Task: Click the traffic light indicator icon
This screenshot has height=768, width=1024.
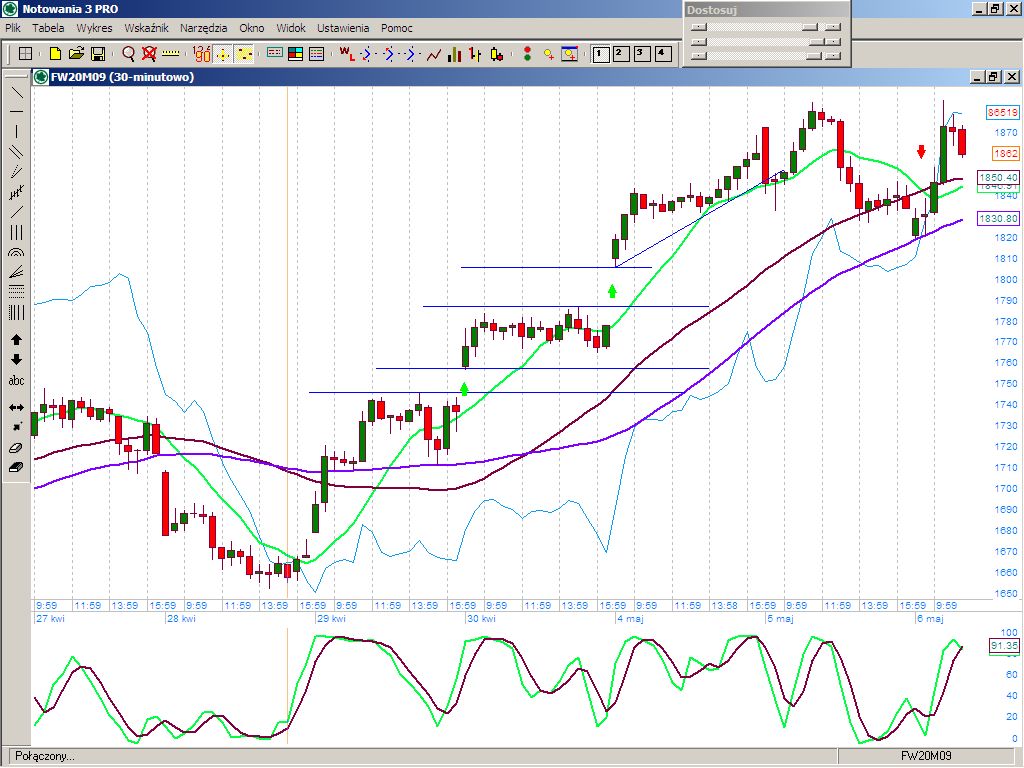Action: point(528,54)
